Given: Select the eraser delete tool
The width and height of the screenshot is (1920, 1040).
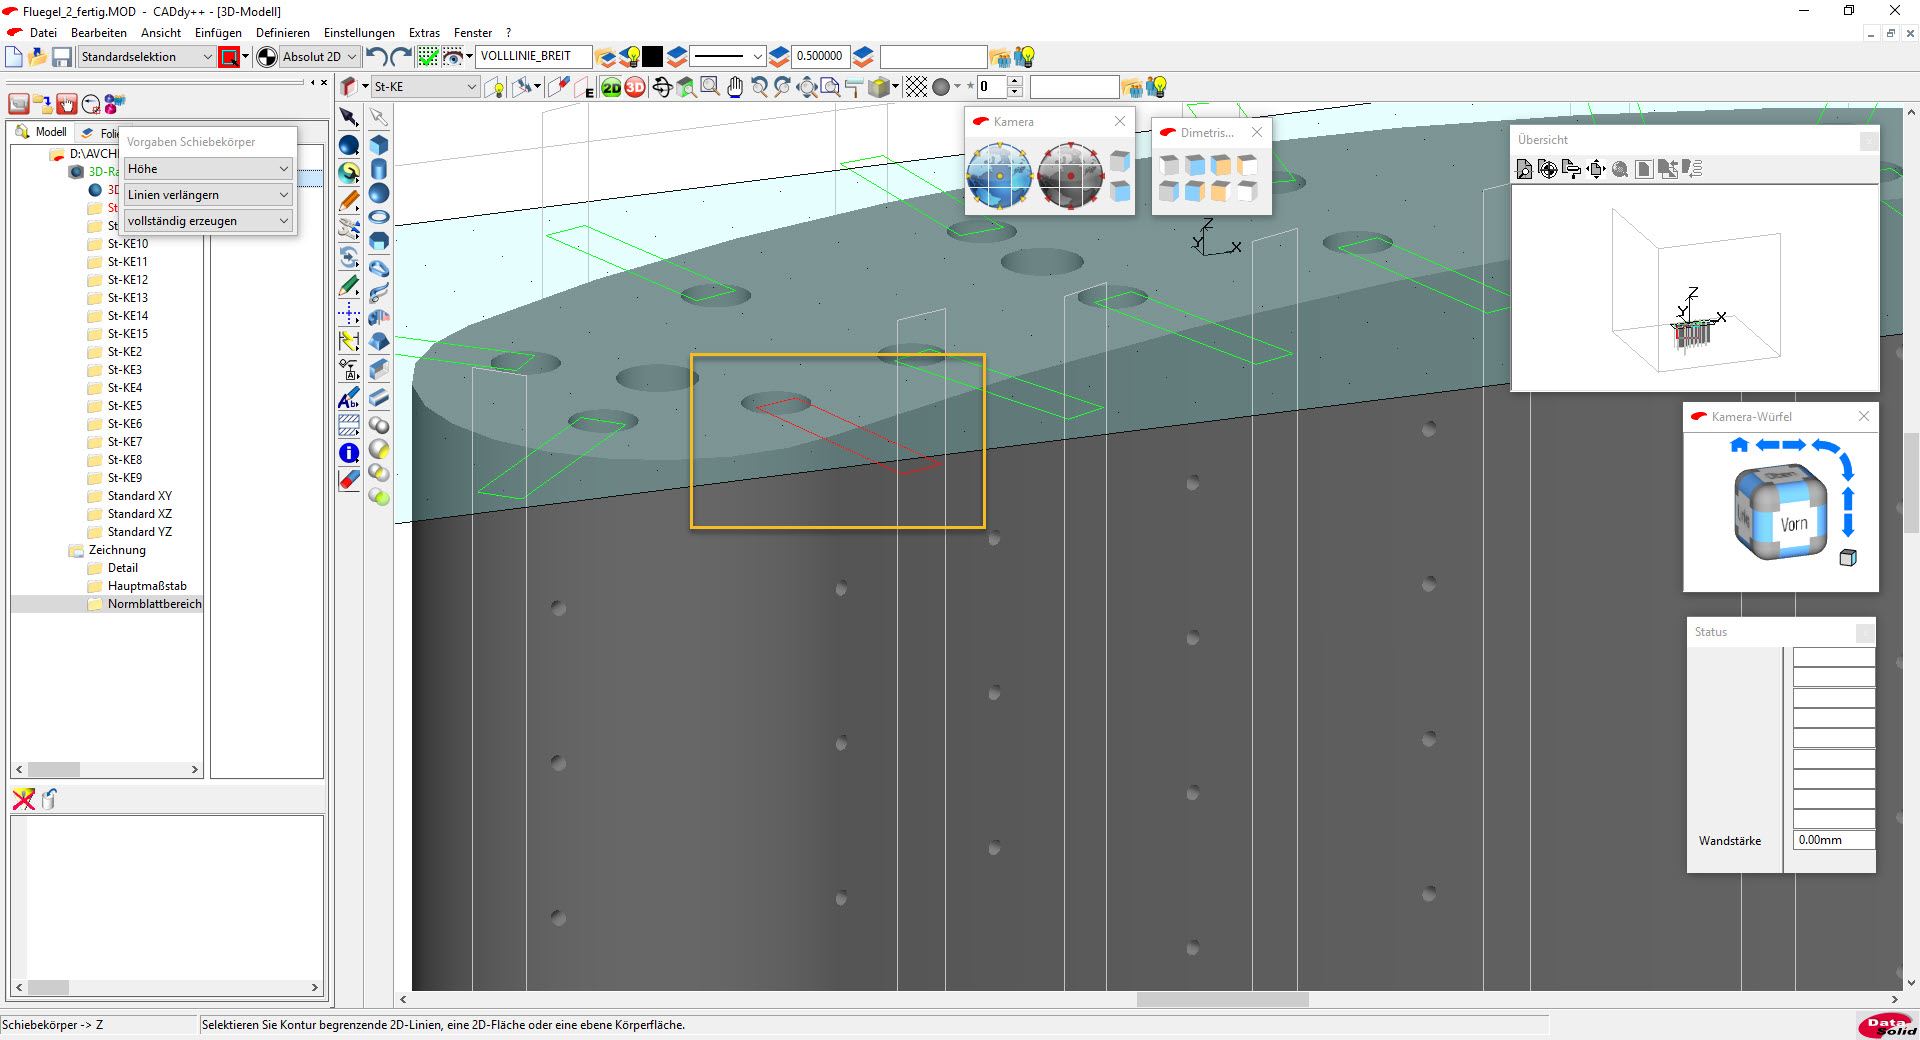Looking at the screenshot, I should pyautogui.click(x=348, y=480).
